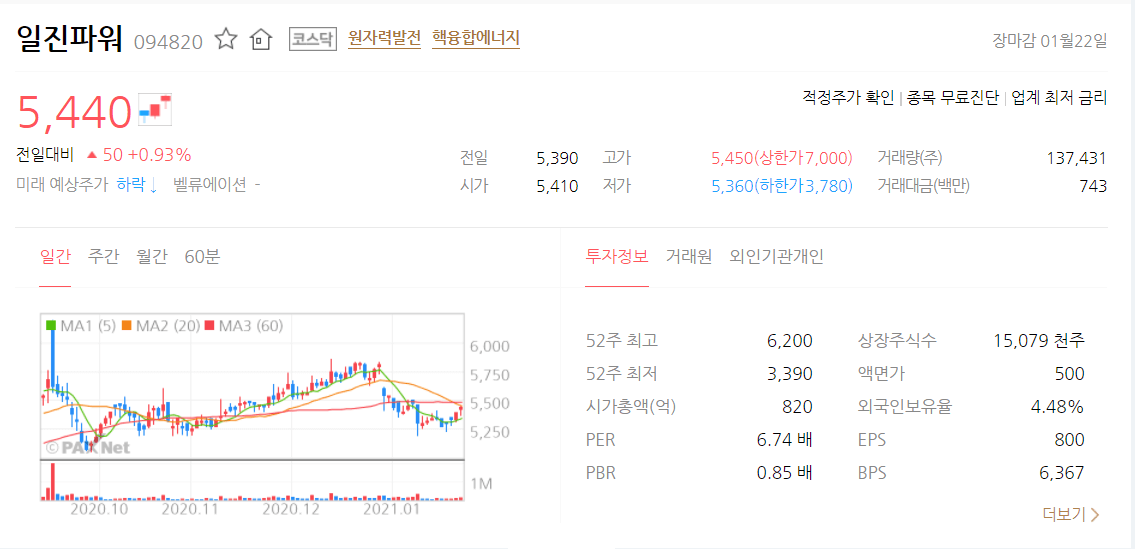Click the 일진파워 stock name heading
The width and height of the screenshot is (1135, 549).
pos(70,38)
